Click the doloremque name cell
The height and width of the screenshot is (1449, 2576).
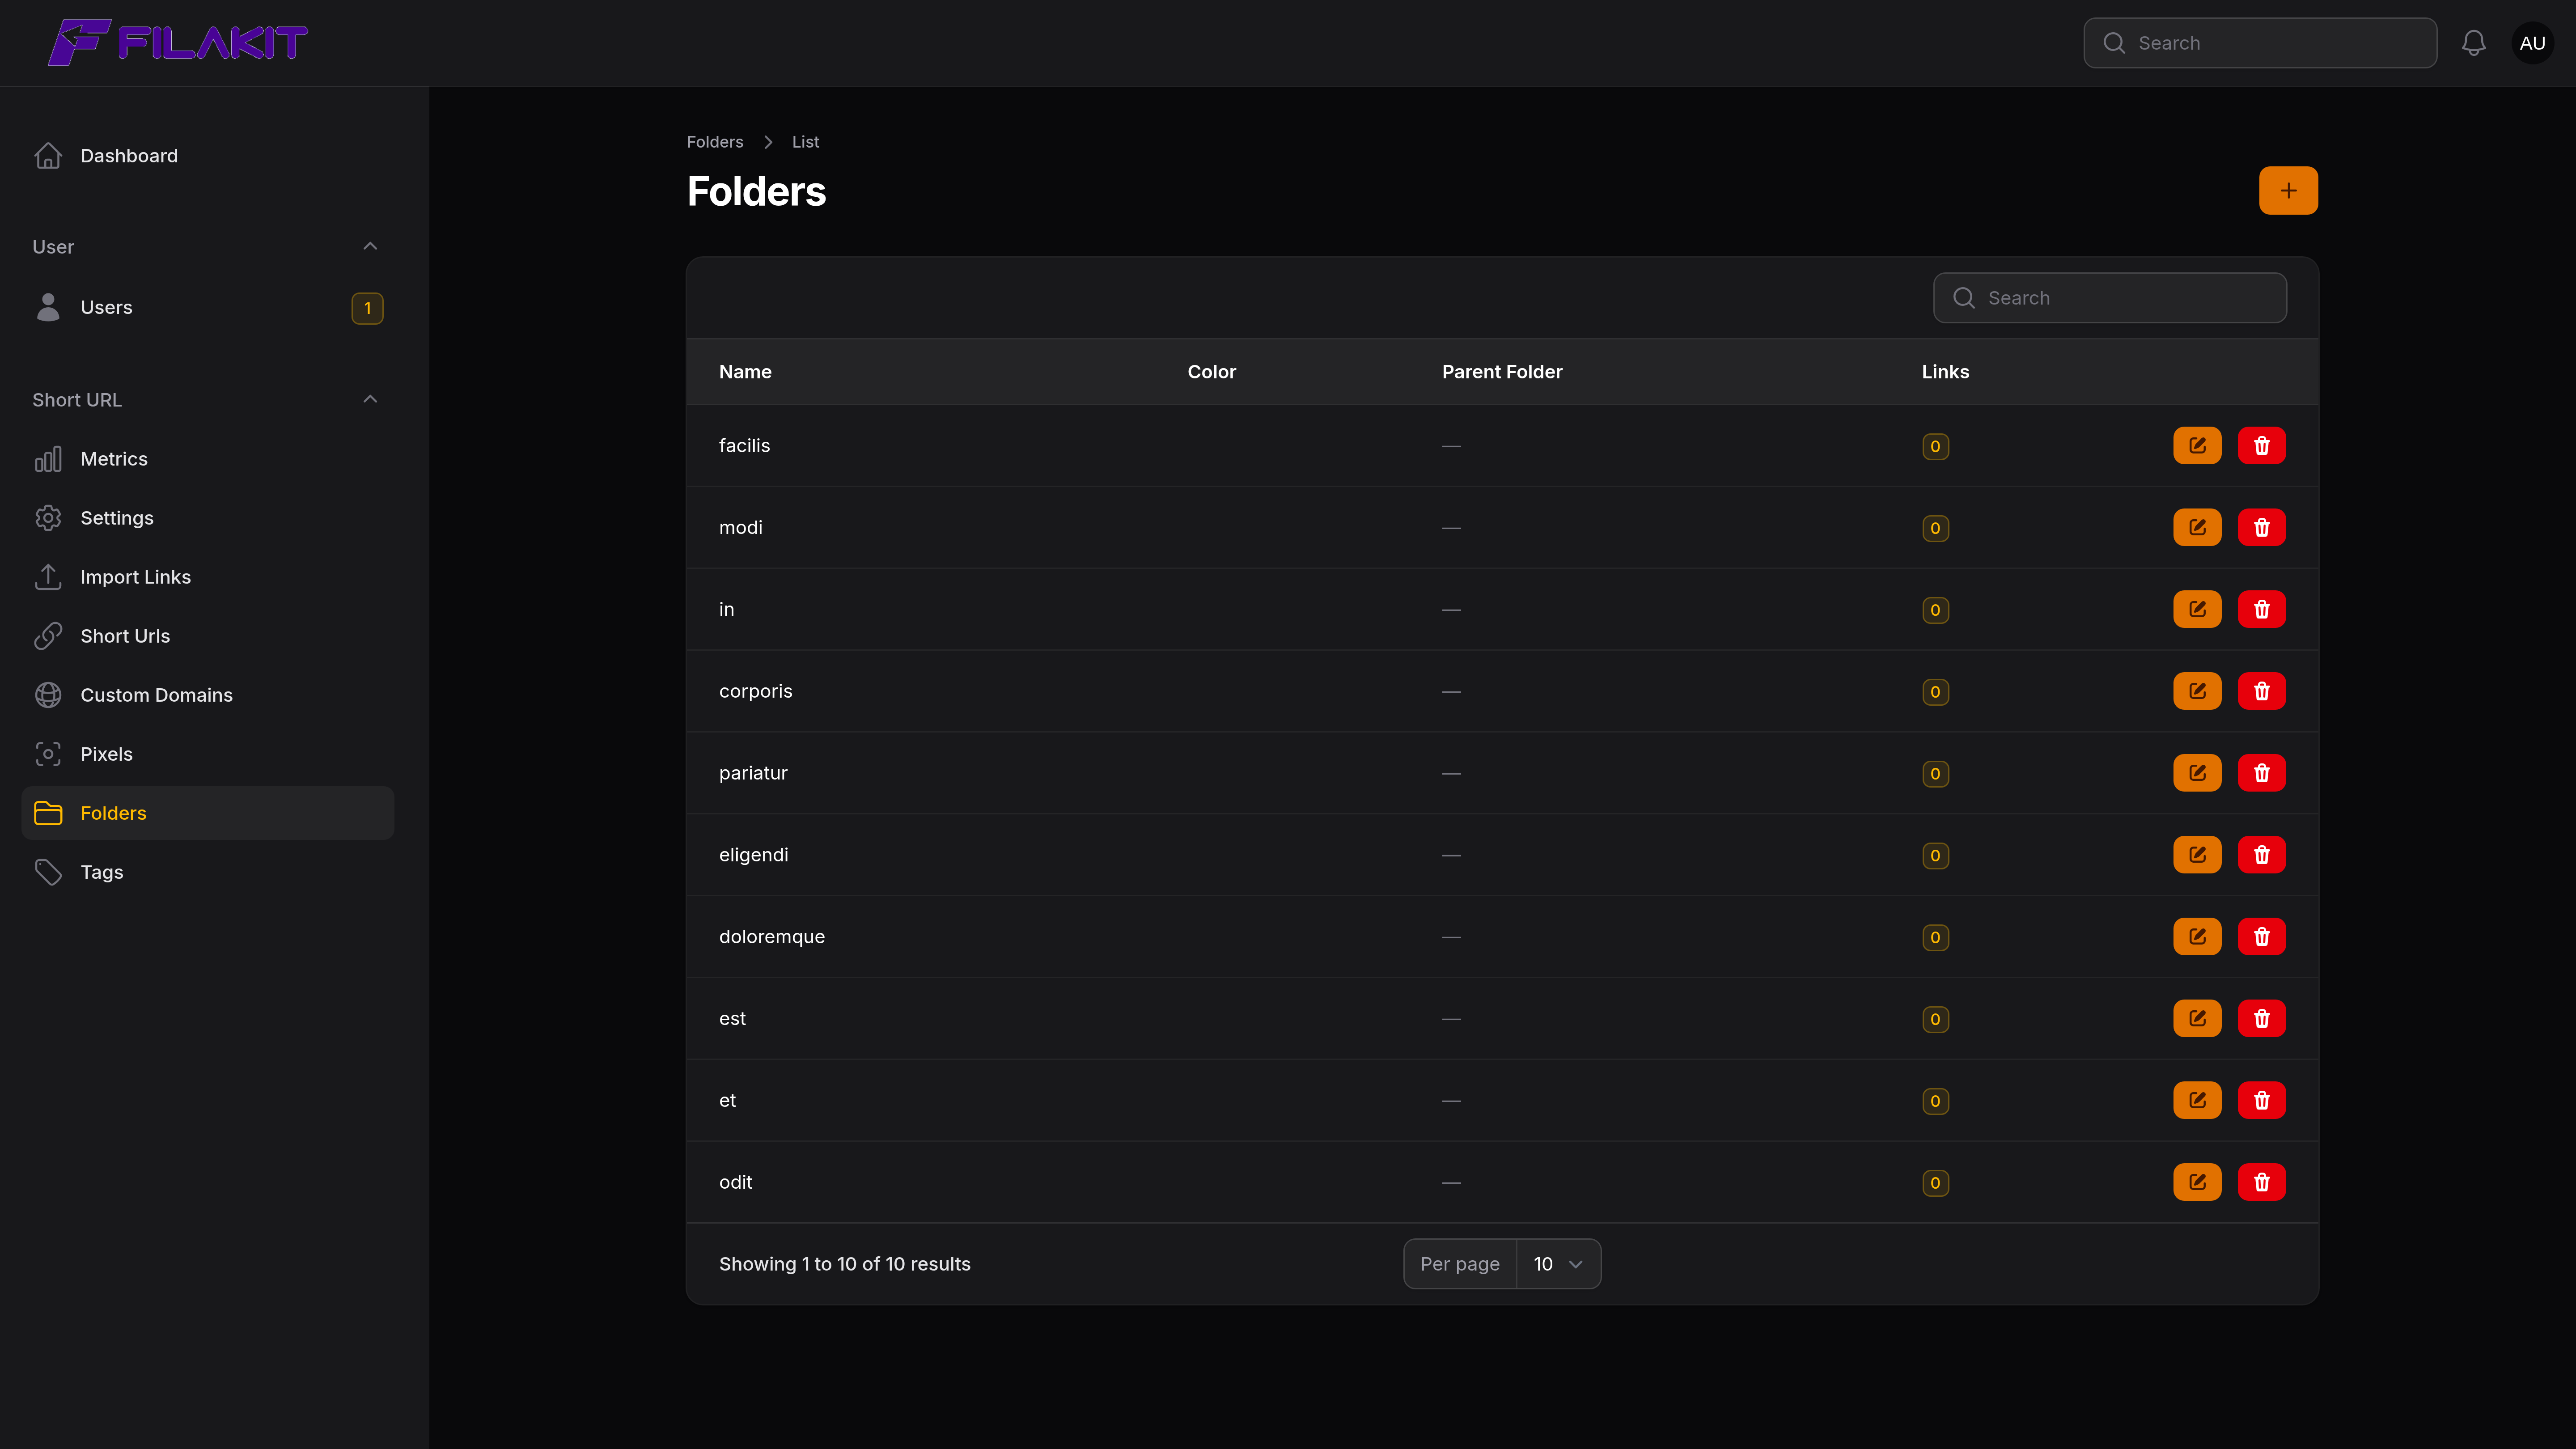pos(771,937)
